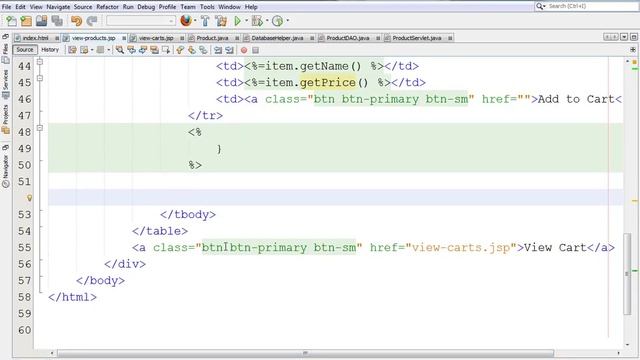Open Profile Project dropdown arrow
This screenshot has width=640, height=360.
287,21
